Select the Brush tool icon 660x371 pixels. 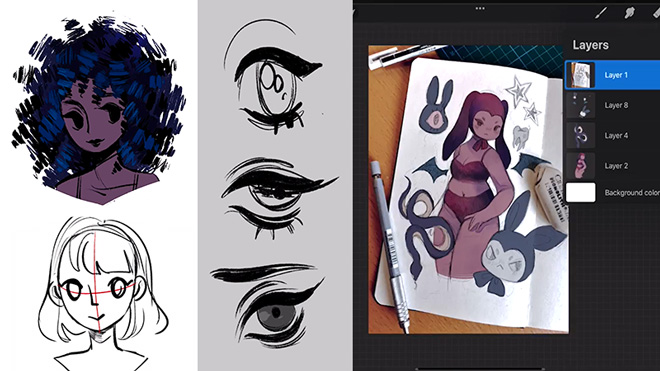[x=601, y=13]
